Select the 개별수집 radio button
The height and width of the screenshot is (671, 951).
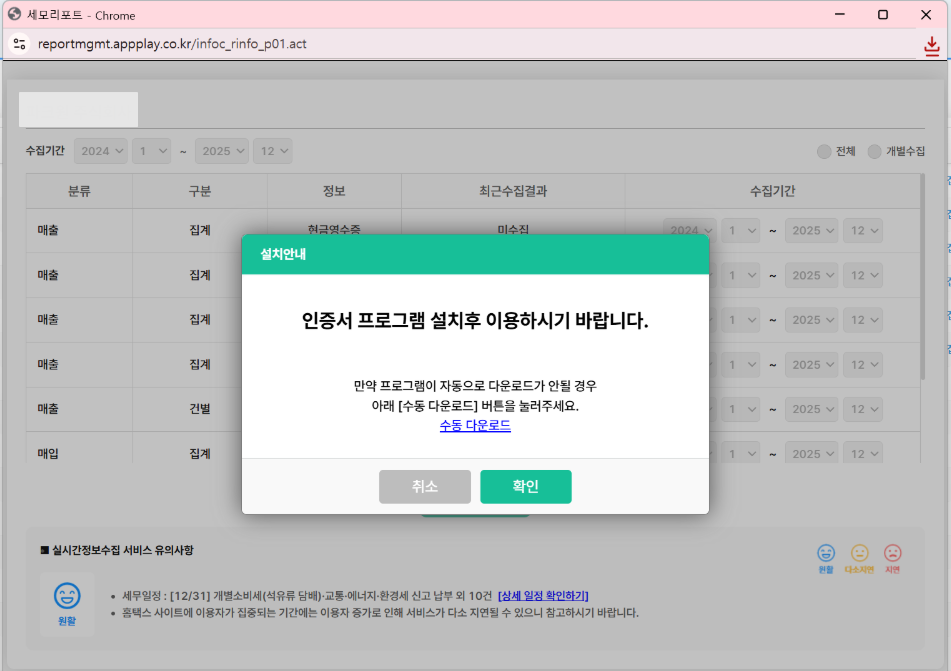(874, 151)
